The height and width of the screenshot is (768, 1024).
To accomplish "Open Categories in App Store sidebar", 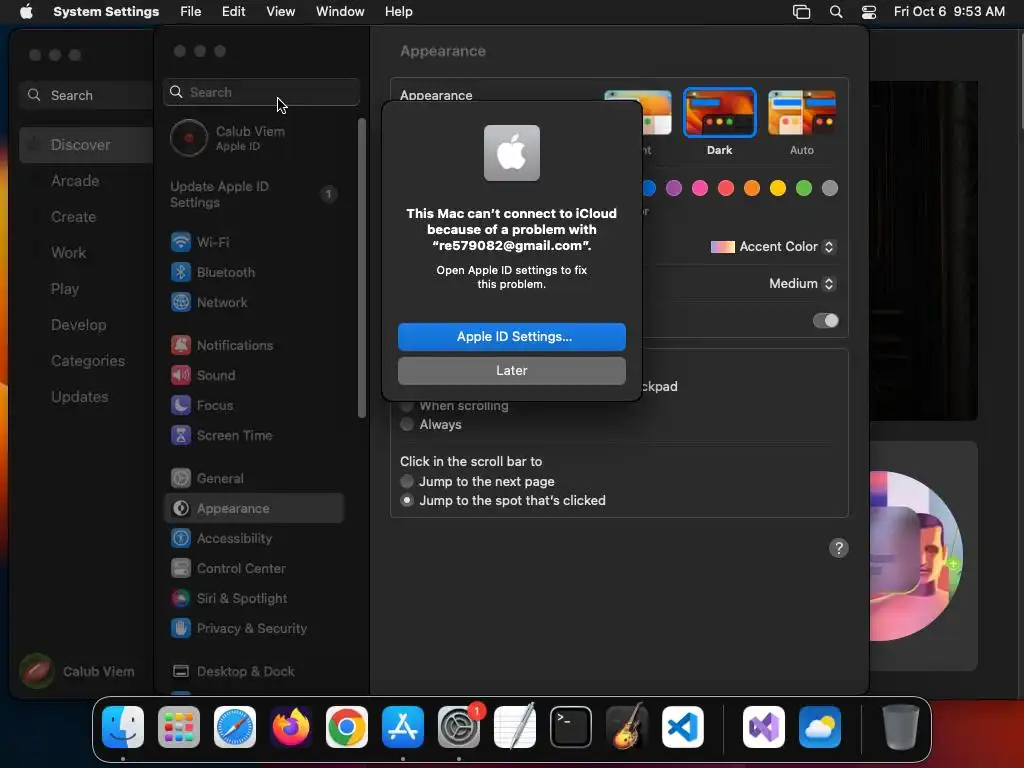I will point(88,361).
